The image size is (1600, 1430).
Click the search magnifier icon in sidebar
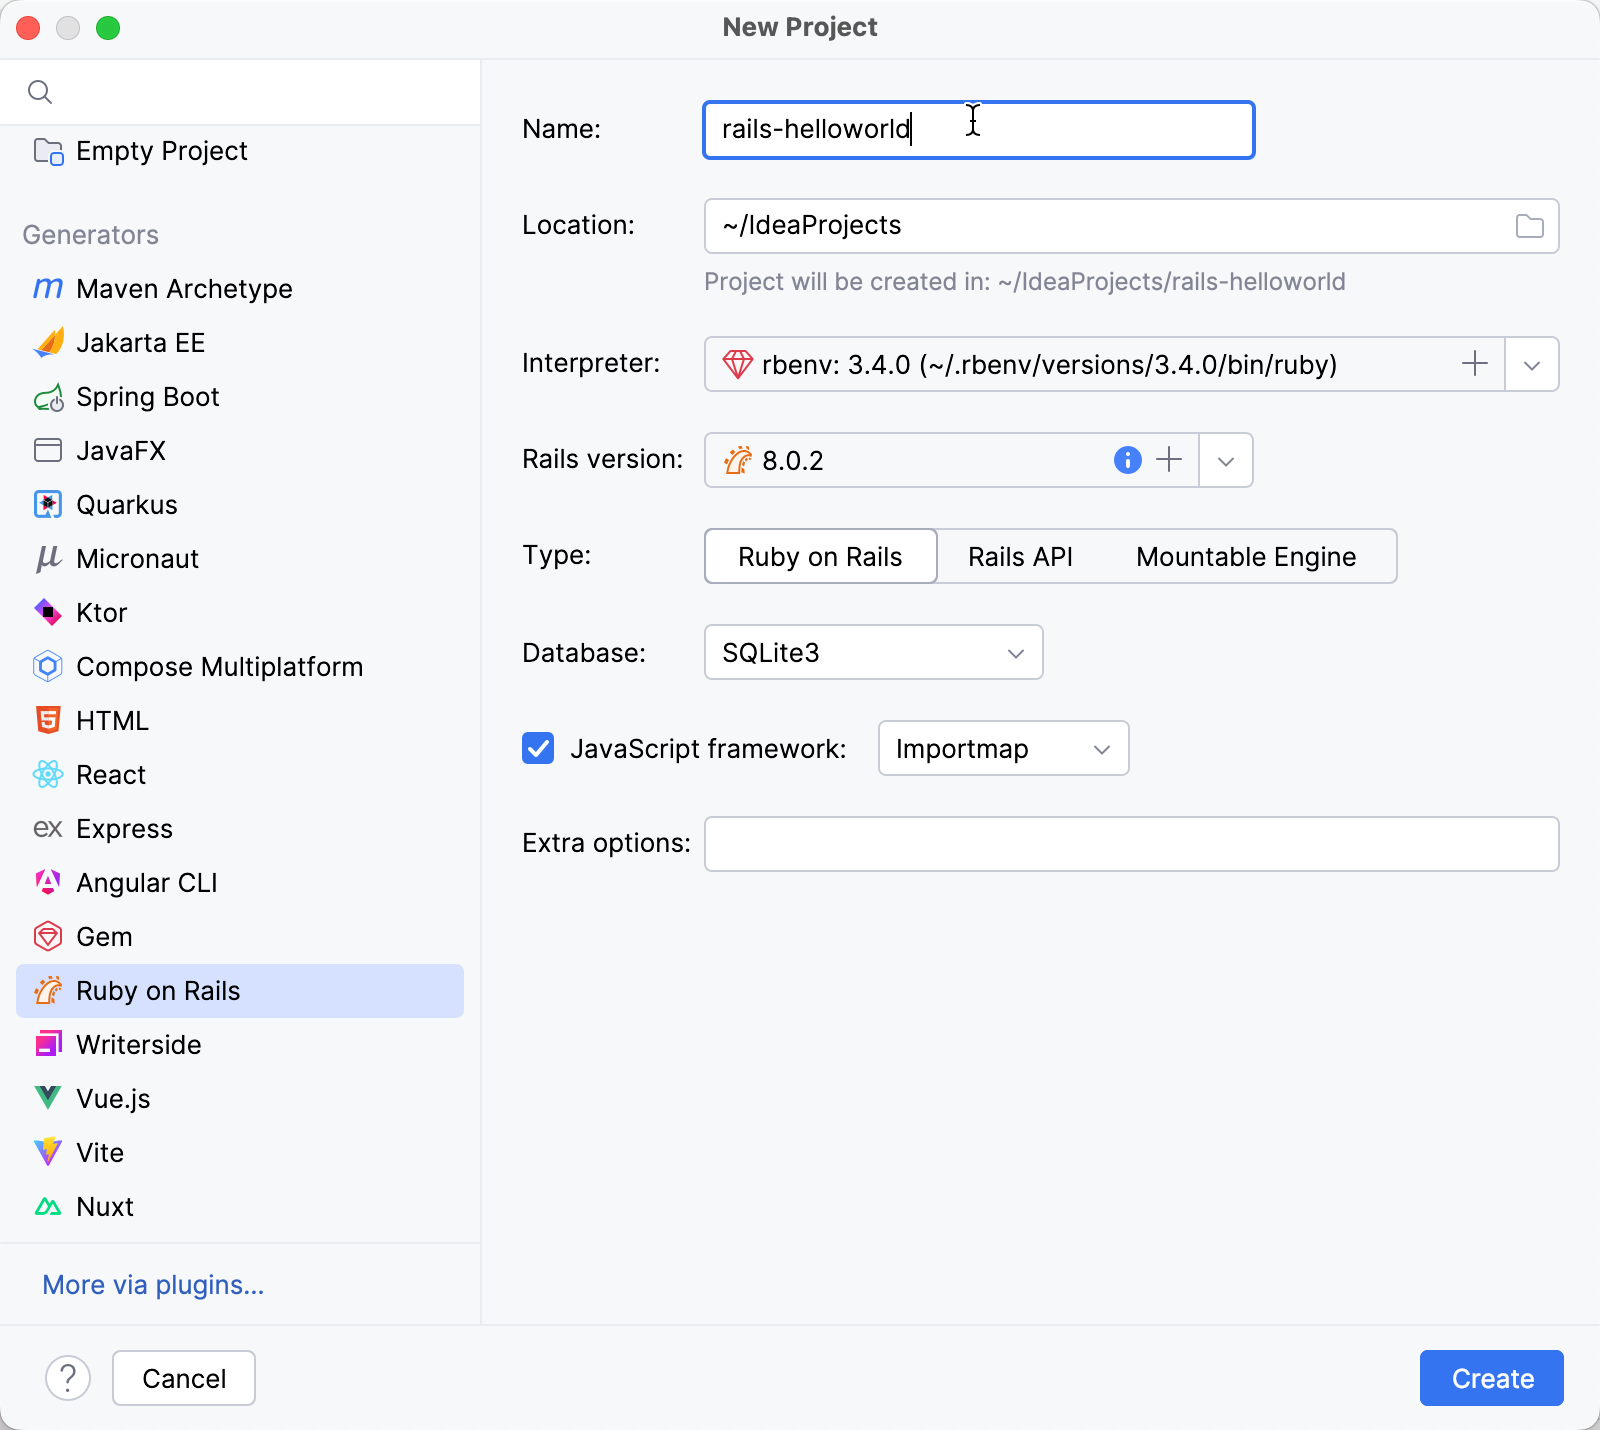pos(40,92)
